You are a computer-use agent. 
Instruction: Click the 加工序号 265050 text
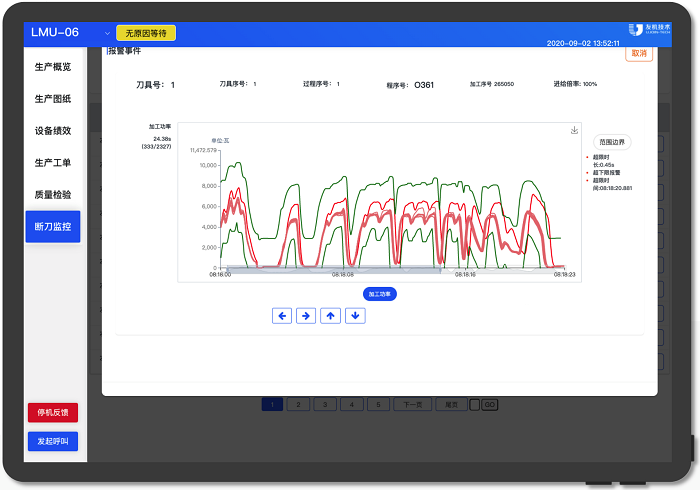(x=492, y=84)
